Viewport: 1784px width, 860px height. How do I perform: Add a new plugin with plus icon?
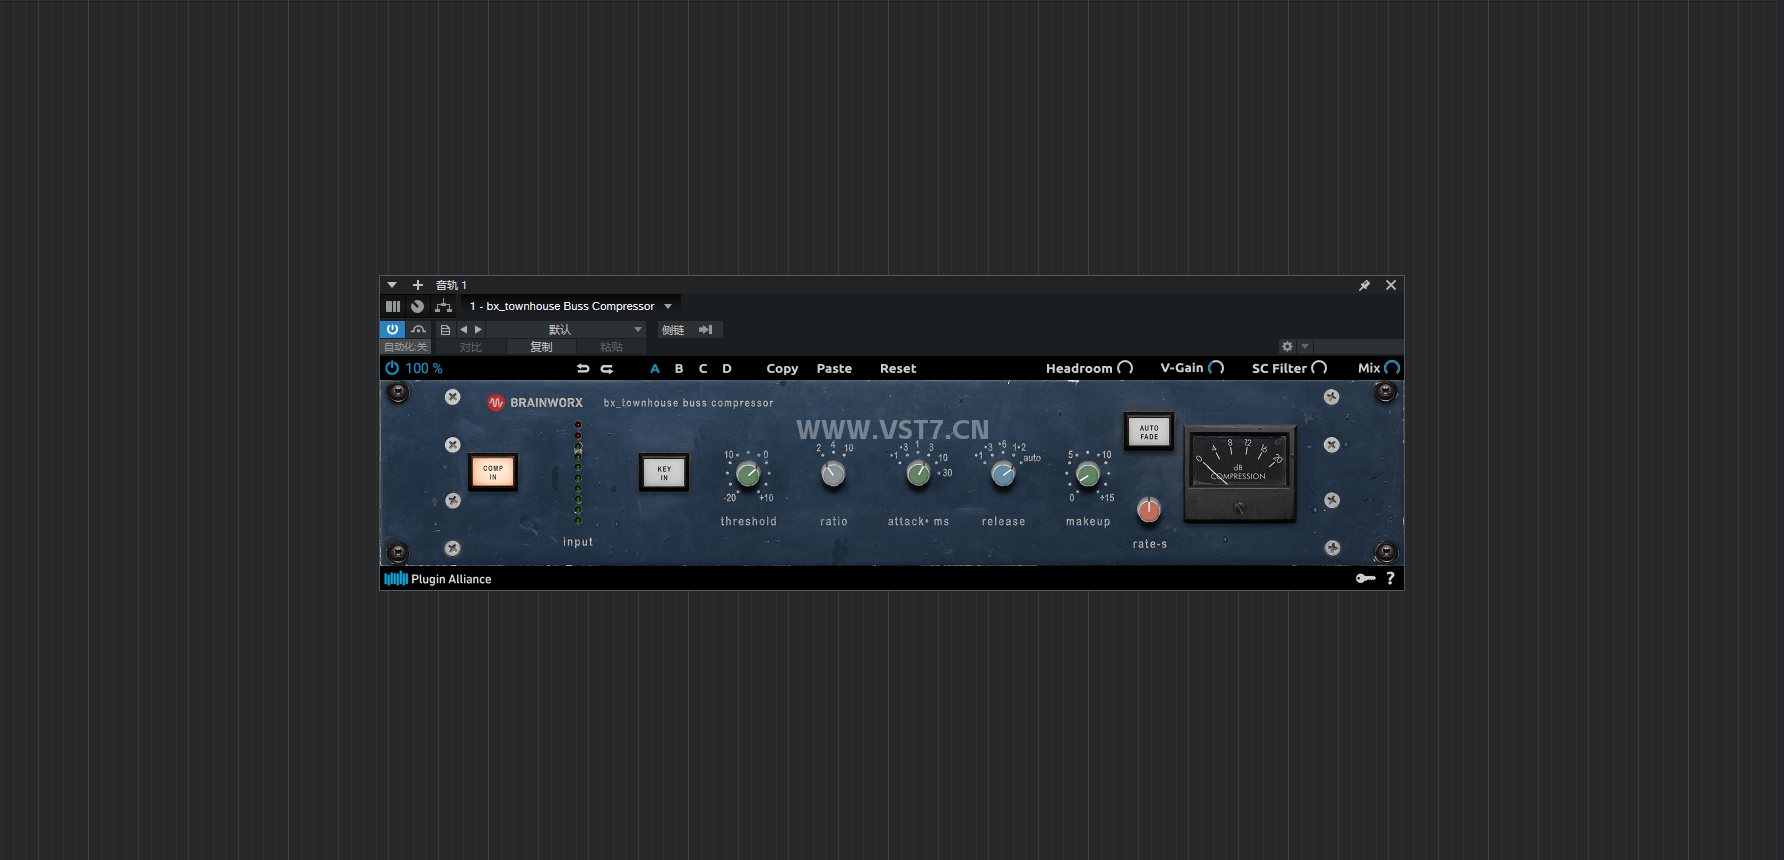(418, 285)
